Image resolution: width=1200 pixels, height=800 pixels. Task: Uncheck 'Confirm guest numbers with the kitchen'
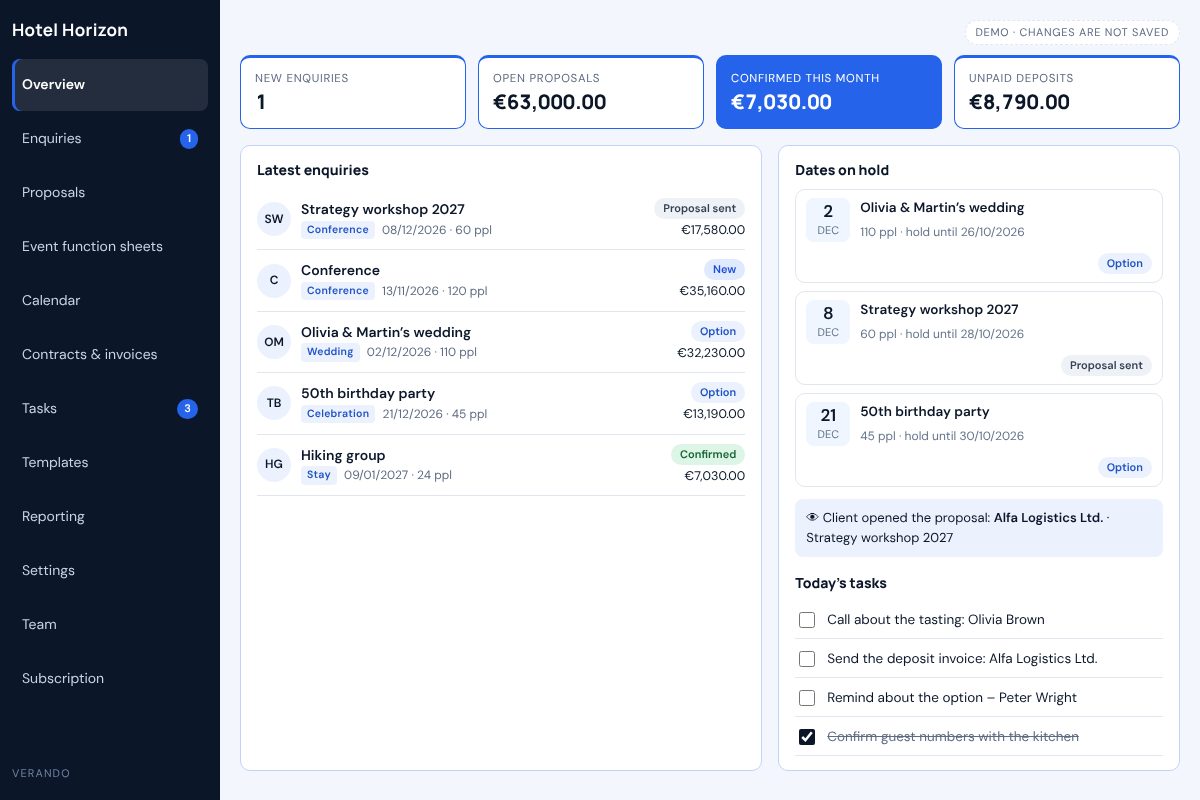[807, 737]
